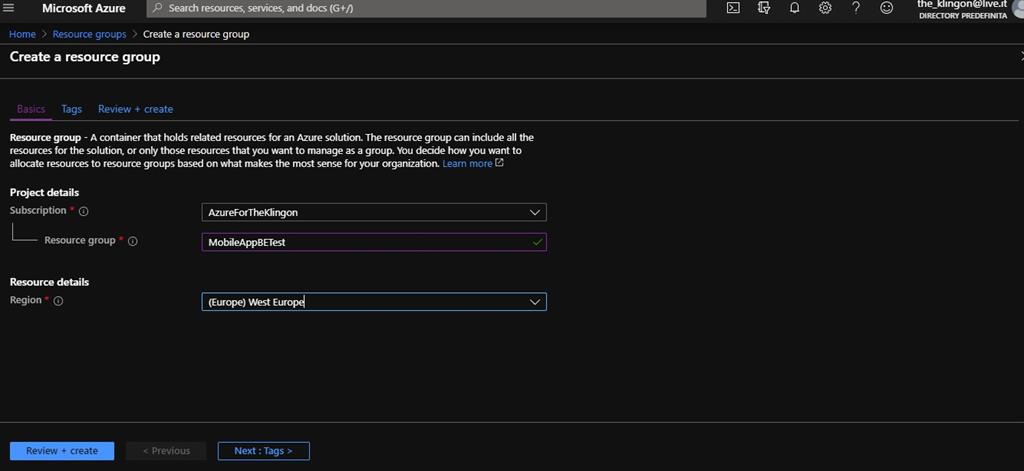The width and height of the screenshot is (1024, 471).
Task: Click the Create a resource group breadcrumb text
Action: 196,34
